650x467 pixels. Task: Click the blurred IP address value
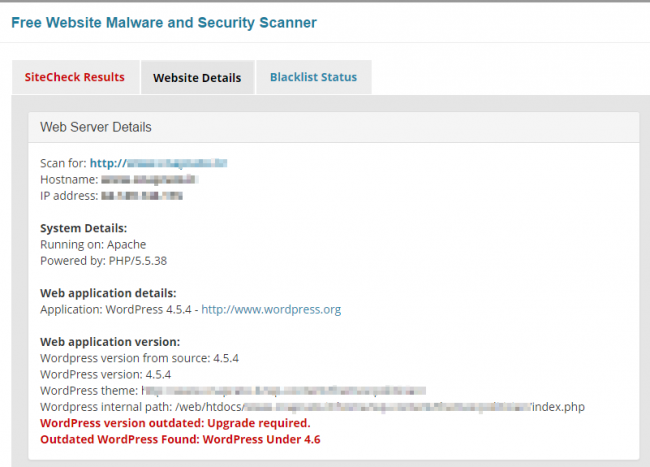pos(142,196)
